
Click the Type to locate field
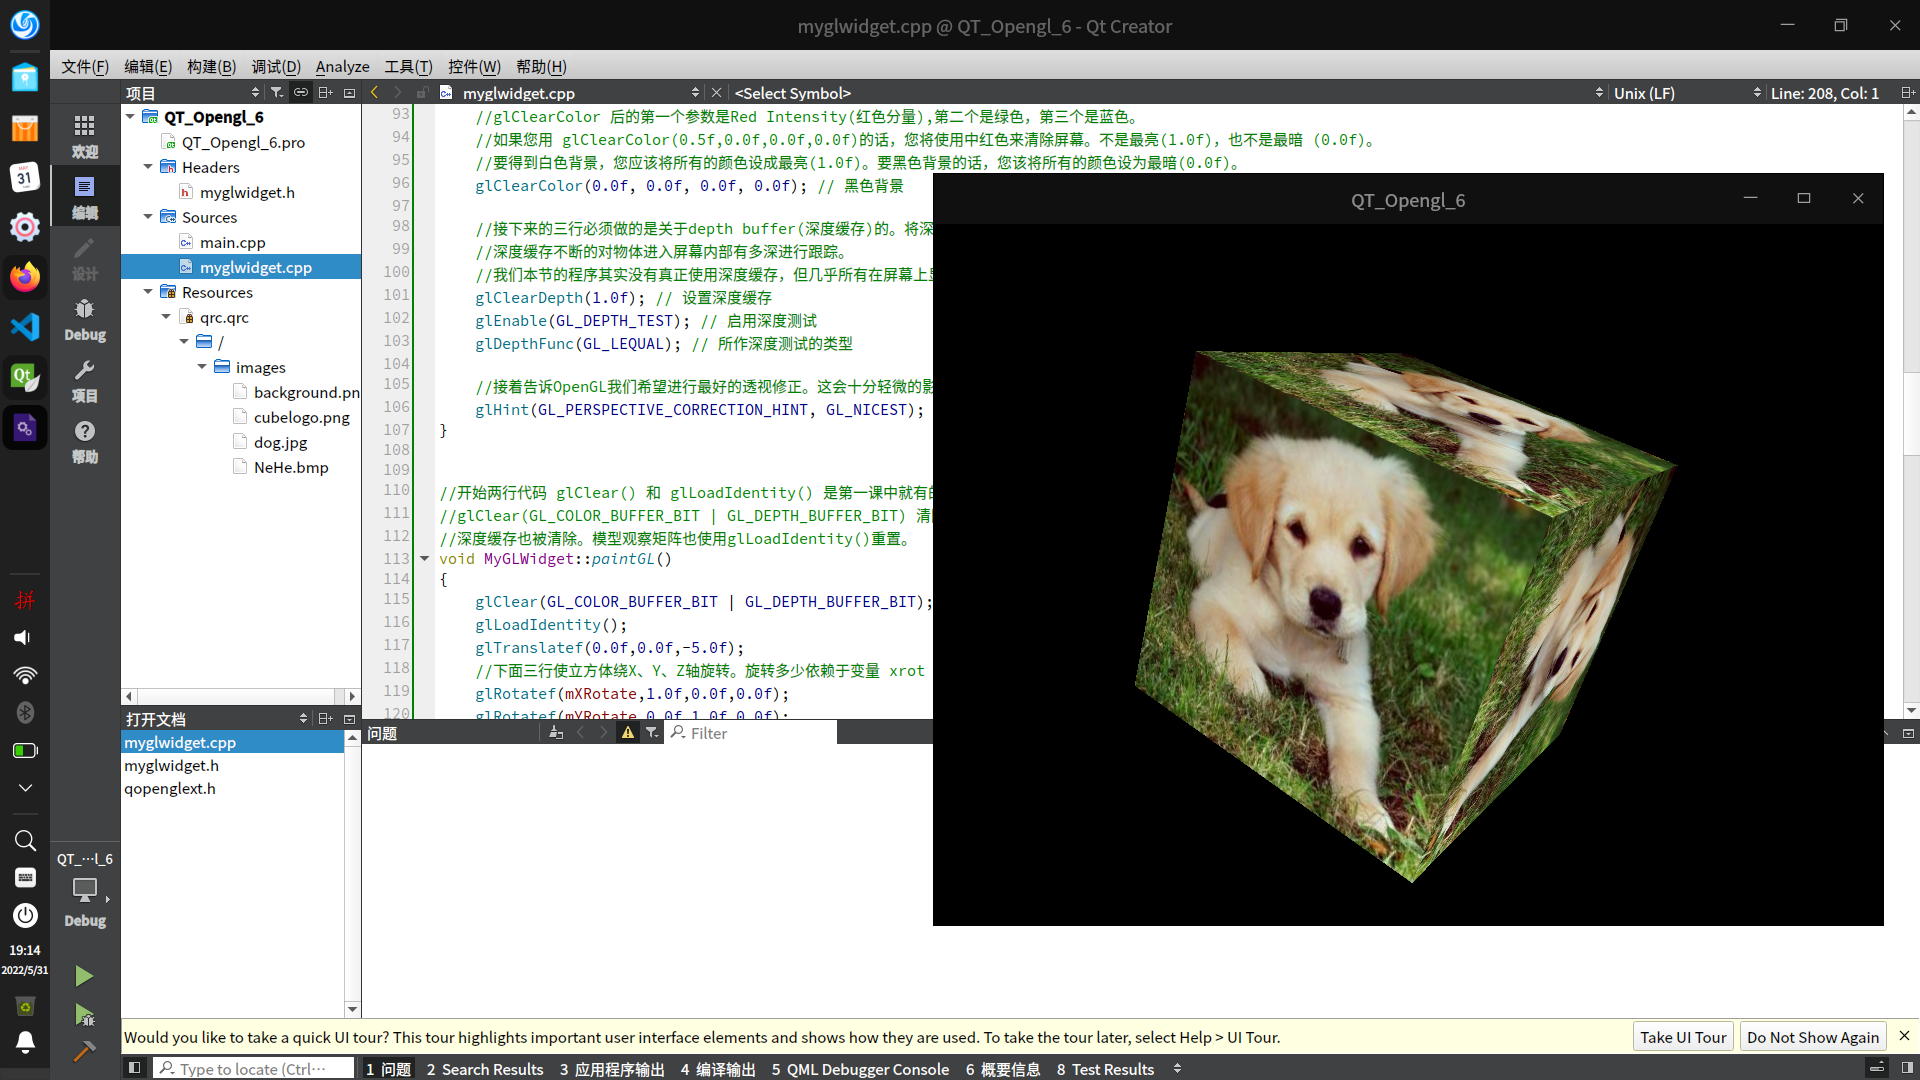point(254,1069)
